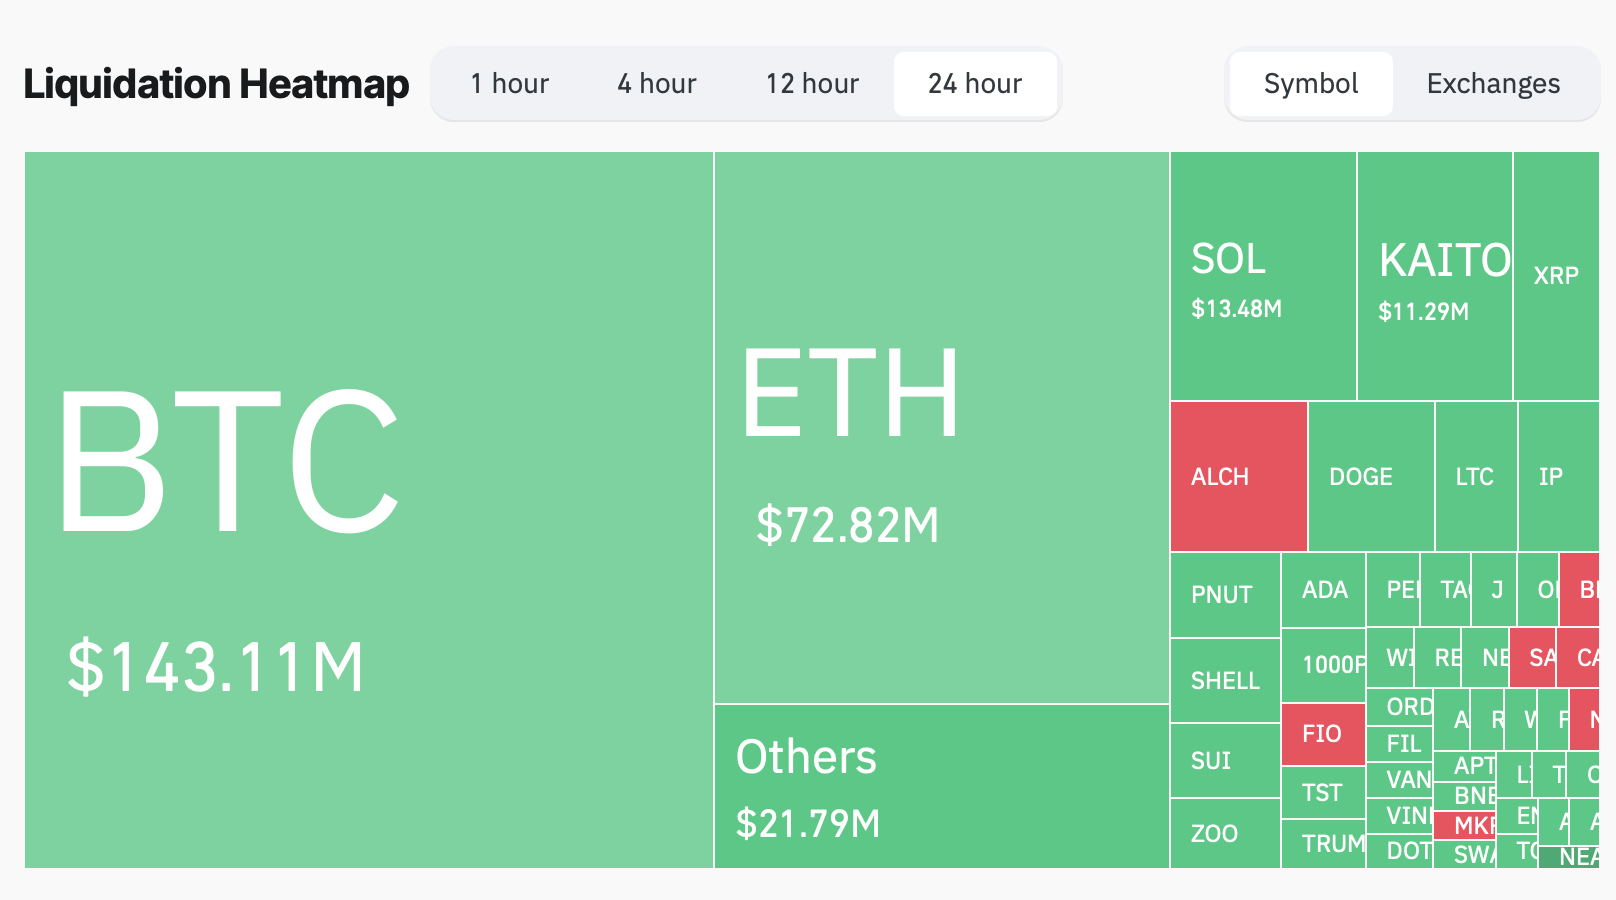This screenshot has width=1616, height=900.
Task: Click the XRP heatmap tile
Action: [x=1556, y=277]
